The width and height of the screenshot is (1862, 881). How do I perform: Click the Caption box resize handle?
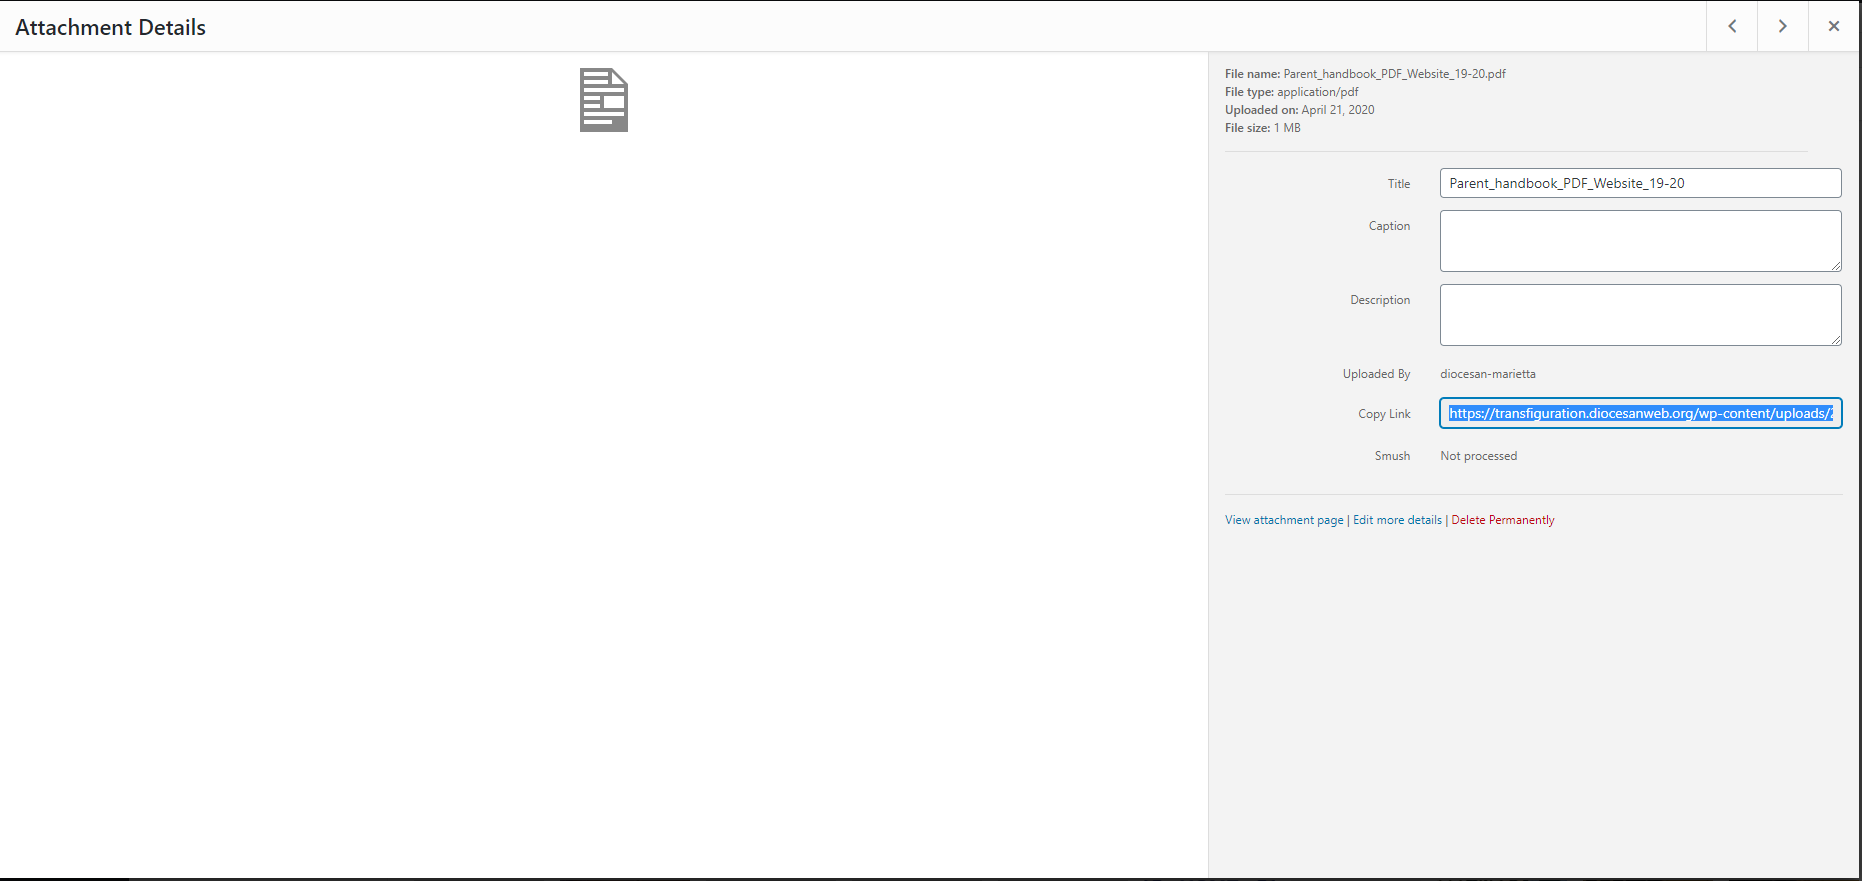[x=1836, y=266]
